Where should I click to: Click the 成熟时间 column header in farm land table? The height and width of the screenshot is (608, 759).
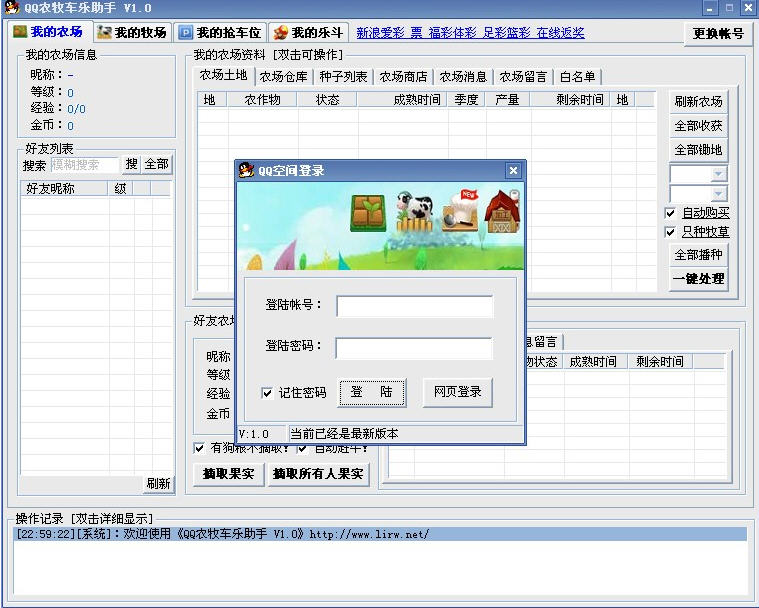(x=402, y=100)
